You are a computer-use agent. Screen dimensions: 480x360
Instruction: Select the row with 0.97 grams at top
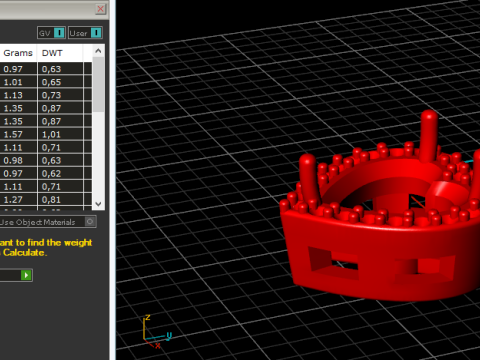coord(46,69)
